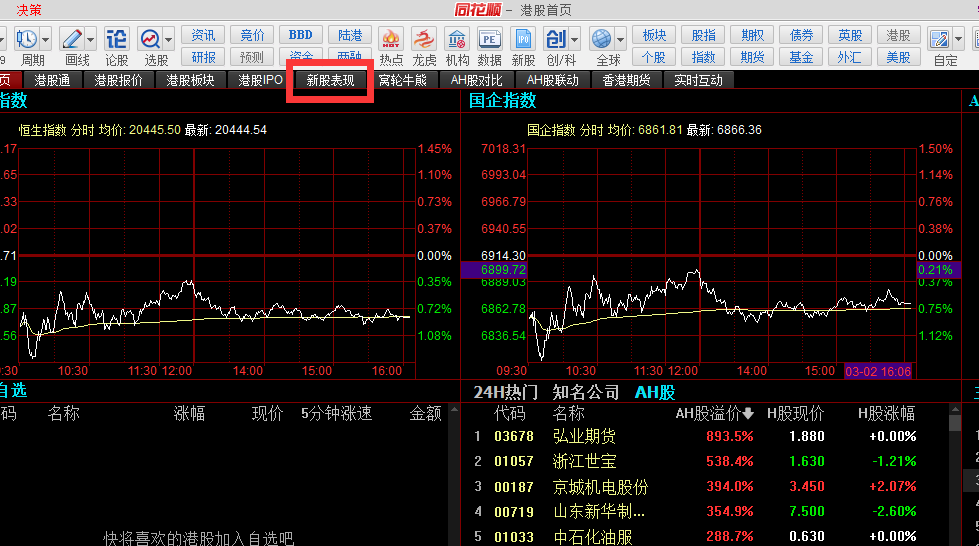The width and height of the screenshot is (979, 546).
Task: Open the 决策 menu
Action: pyautogui.click(x=29, y=10)
